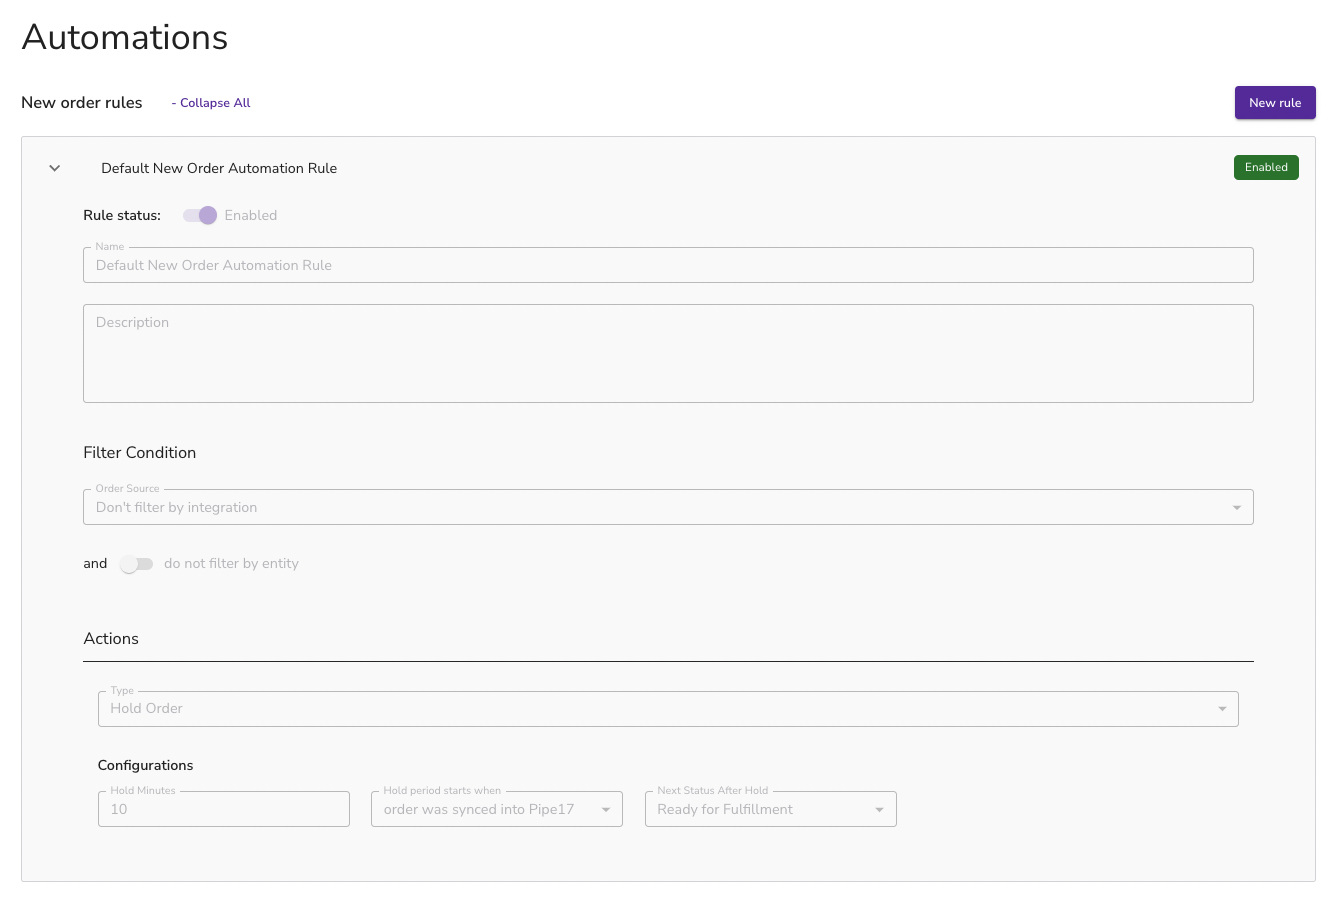Click the Automations page heading
This screenshot has width=1332, height=897.
point(125,37)
